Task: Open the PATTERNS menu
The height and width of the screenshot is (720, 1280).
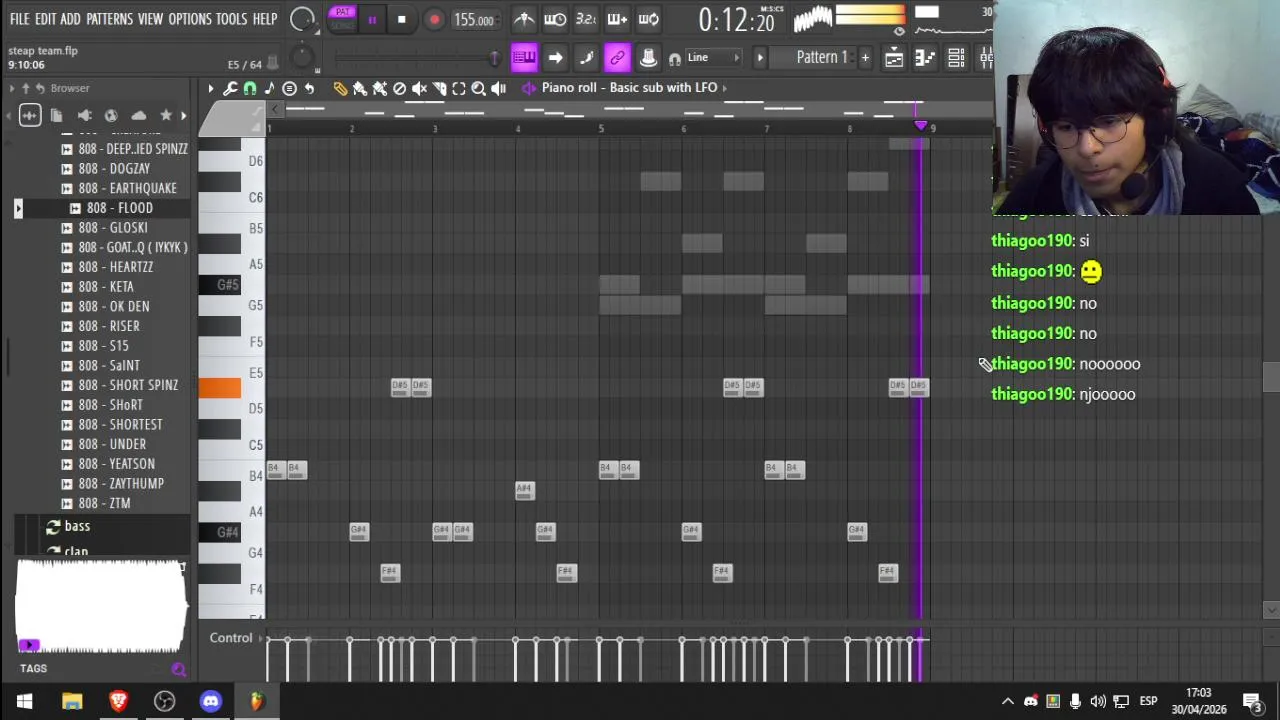Action: [109, 19]
